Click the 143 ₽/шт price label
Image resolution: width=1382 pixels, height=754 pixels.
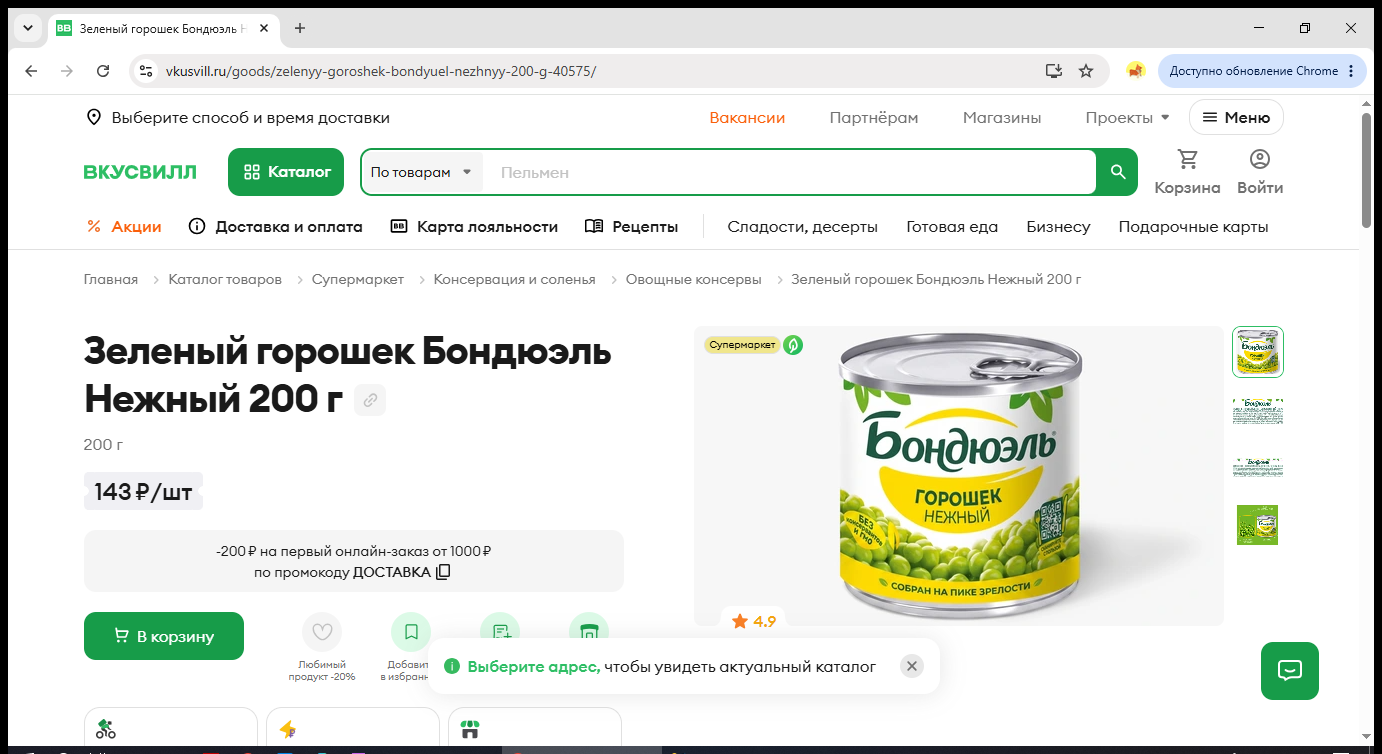(x=143, y=491)
